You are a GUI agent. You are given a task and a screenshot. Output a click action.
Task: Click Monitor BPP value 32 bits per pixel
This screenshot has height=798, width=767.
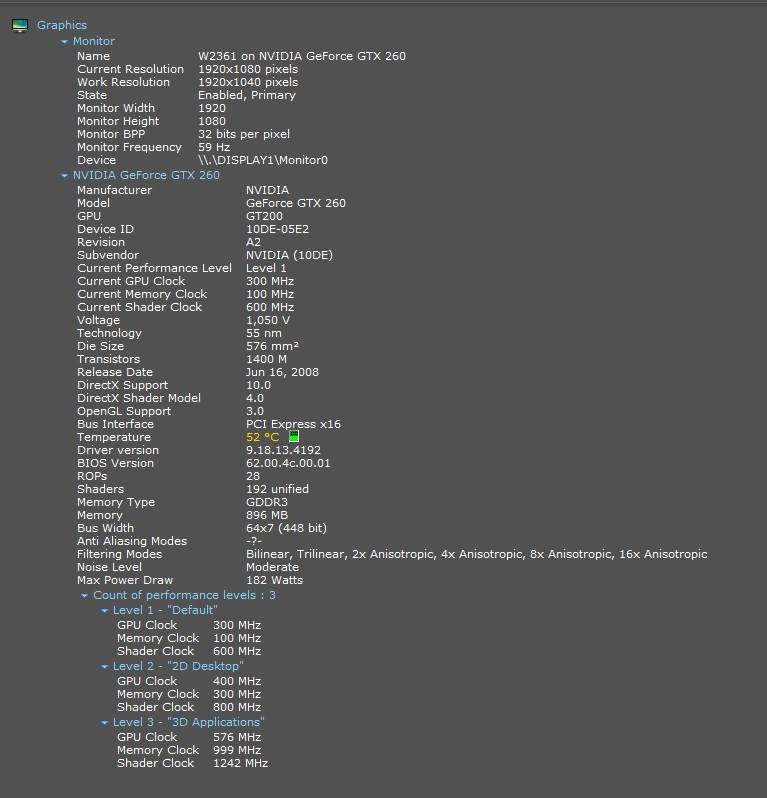244,134
